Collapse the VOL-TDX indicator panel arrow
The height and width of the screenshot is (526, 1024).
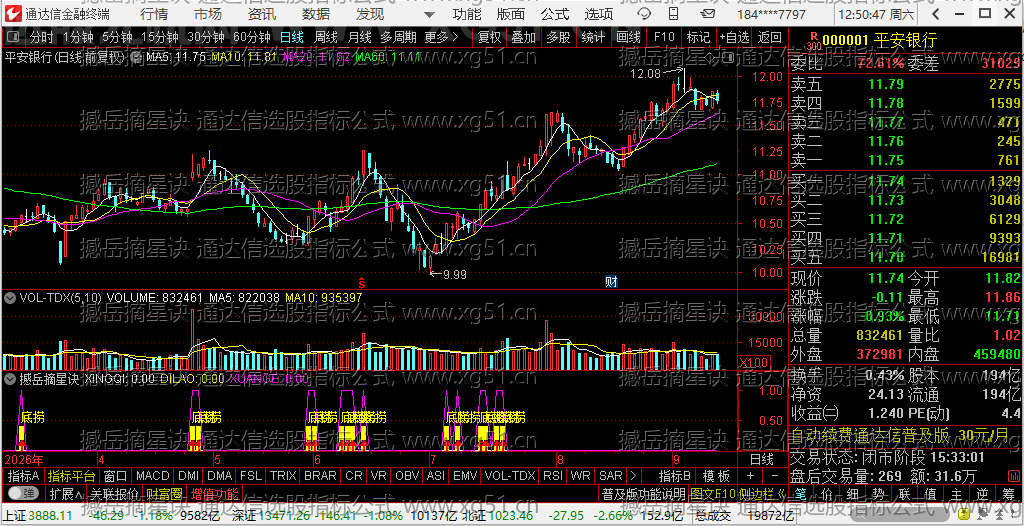click(10, 297)
